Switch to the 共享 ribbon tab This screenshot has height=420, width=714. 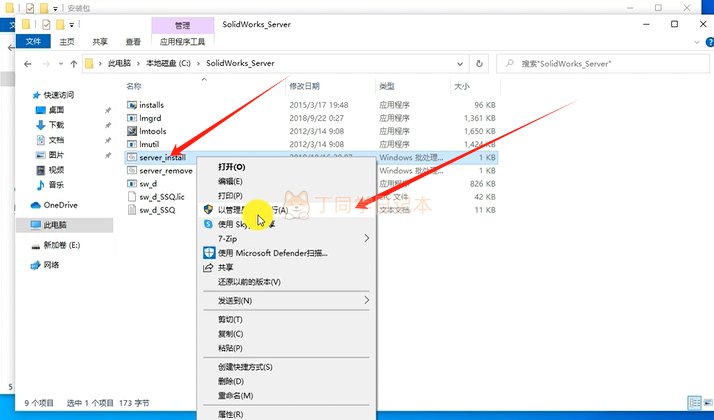point(100,42)
